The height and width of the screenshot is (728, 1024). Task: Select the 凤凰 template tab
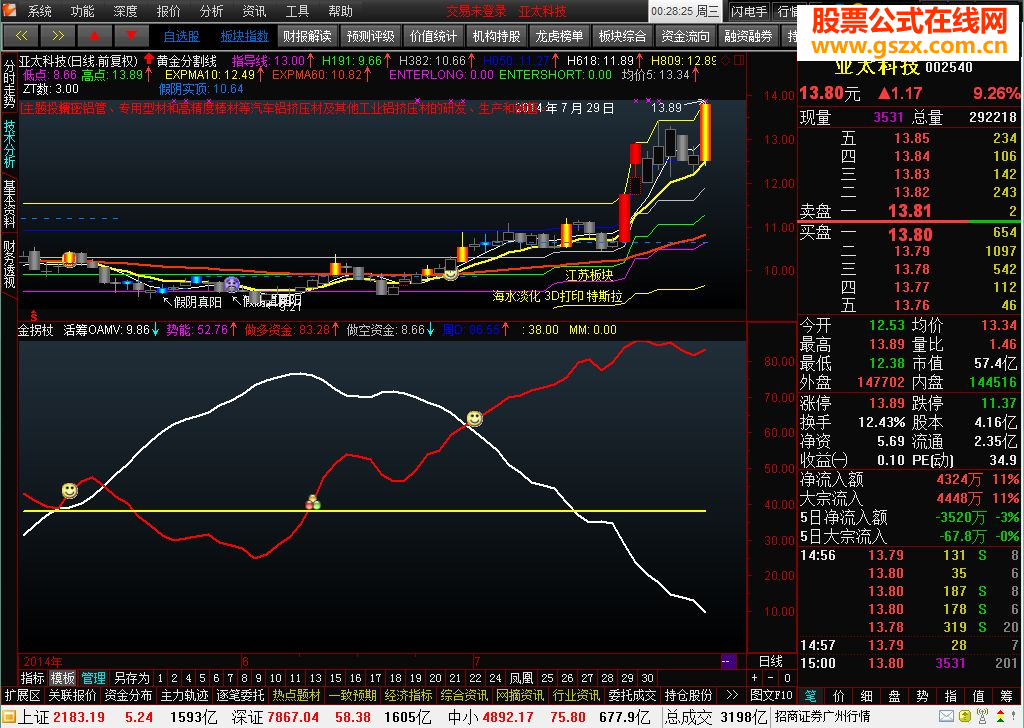(520, 678)
